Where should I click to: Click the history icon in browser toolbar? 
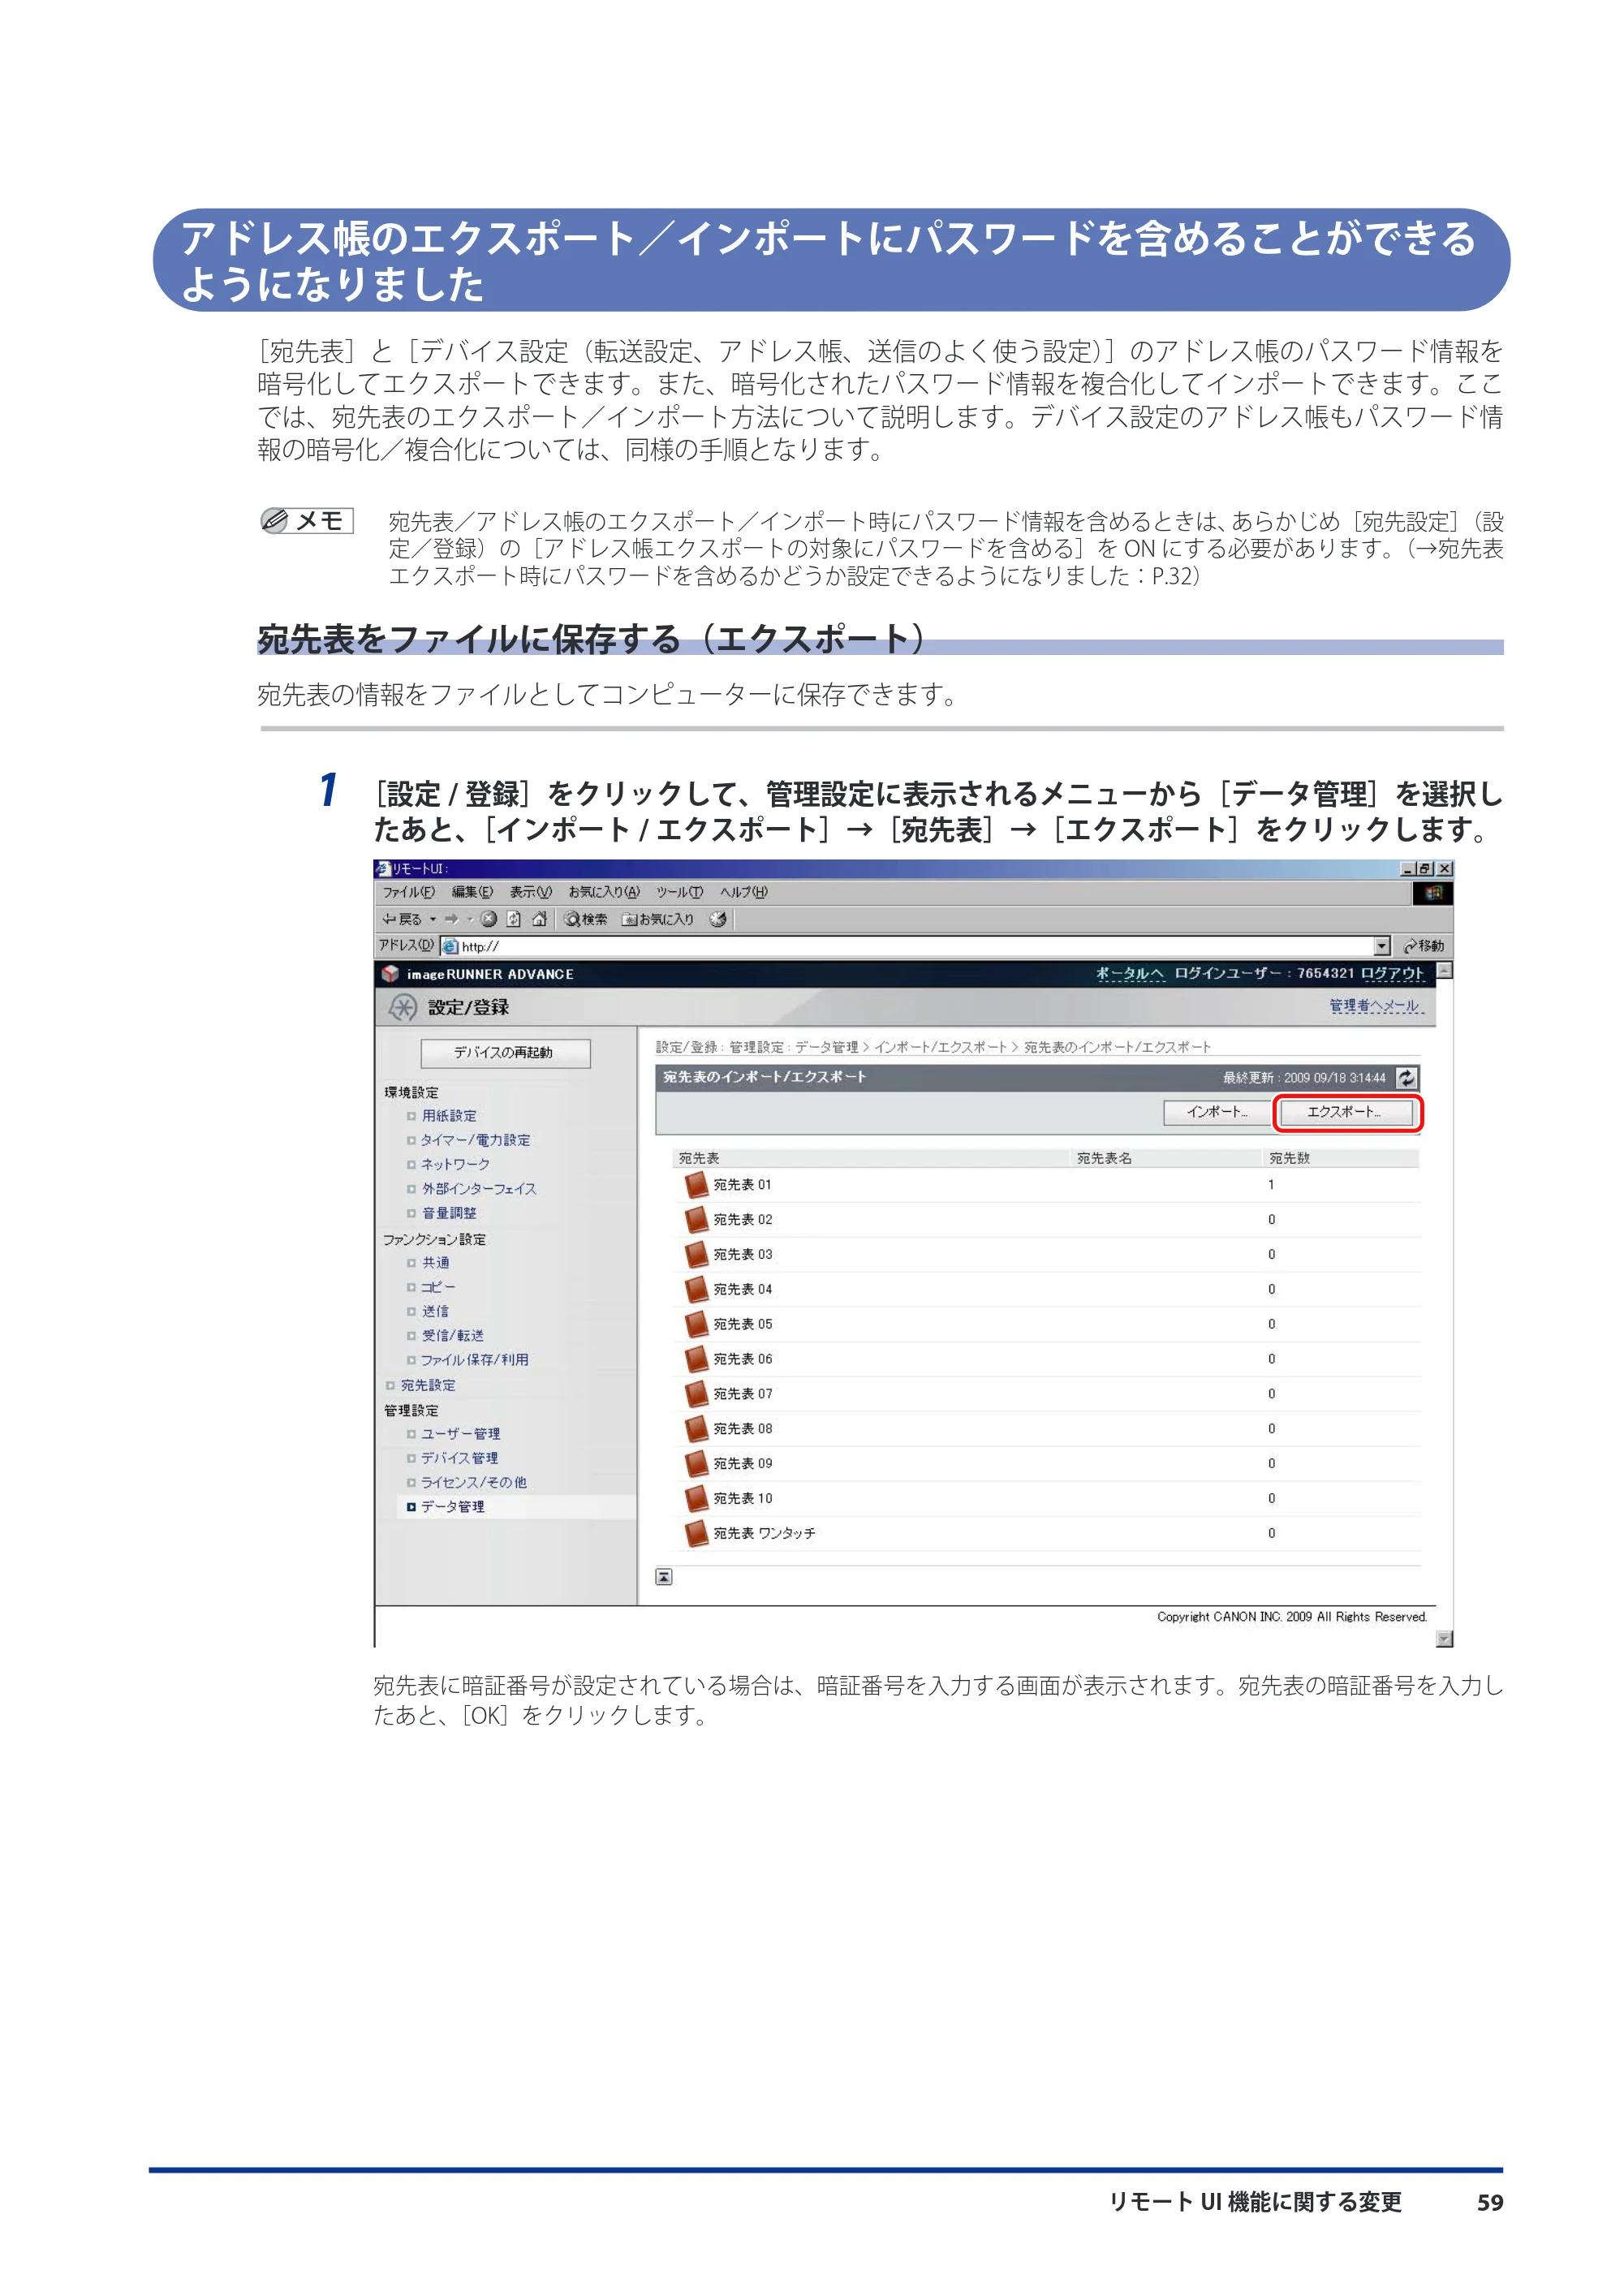pos(718,919)
